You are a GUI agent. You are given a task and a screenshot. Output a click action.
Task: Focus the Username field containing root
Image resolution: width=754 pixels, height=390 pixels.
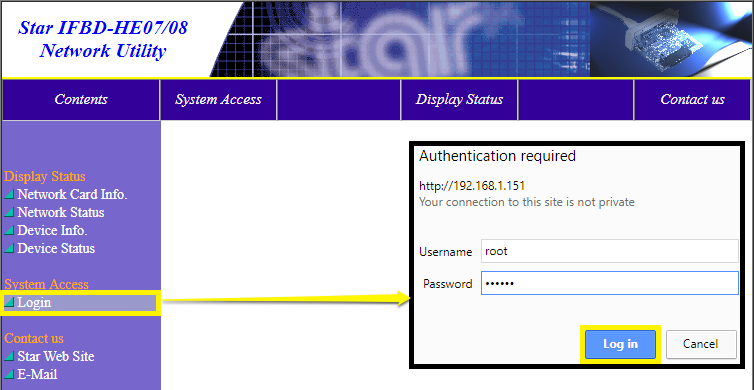click(x=609, y=251)
